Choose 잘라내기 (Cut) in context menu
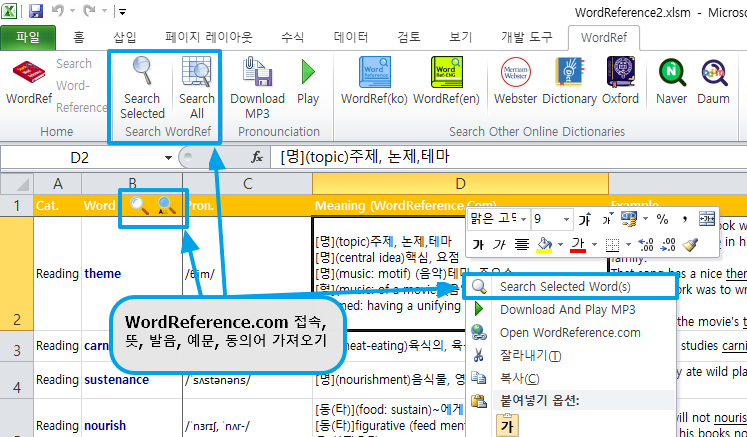 [570, 356]
